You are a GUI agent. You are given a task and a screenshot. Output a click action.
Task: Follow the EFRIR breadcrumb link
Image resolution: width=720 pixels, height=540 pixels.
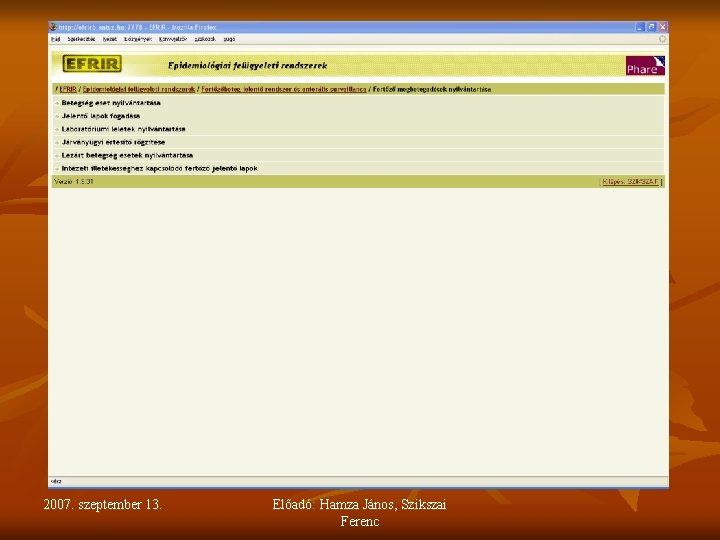(x=68, y=89)
